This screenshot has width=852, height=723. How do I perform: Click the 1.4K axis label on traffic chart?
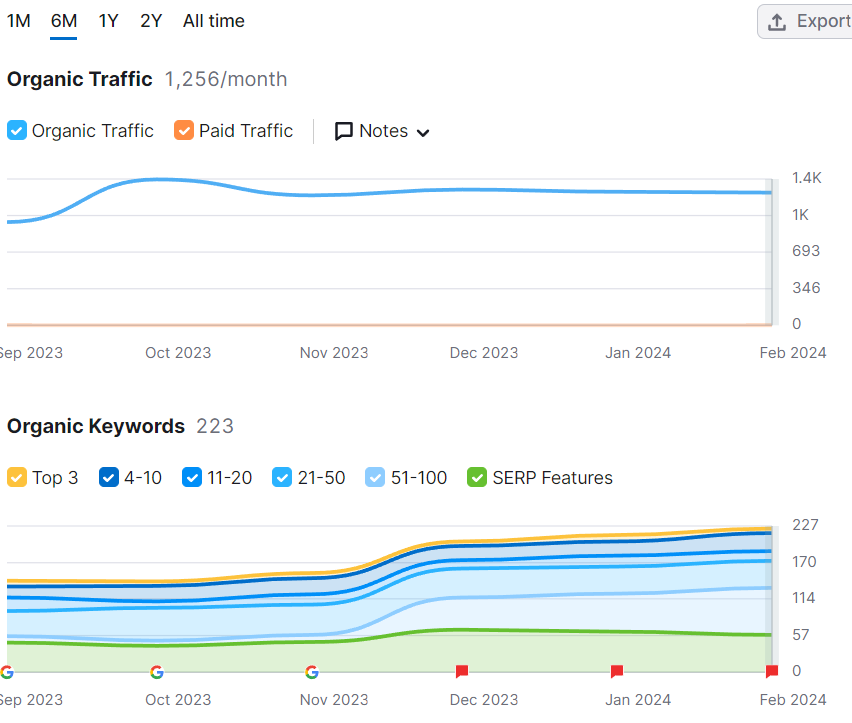[x=806, y=178]
